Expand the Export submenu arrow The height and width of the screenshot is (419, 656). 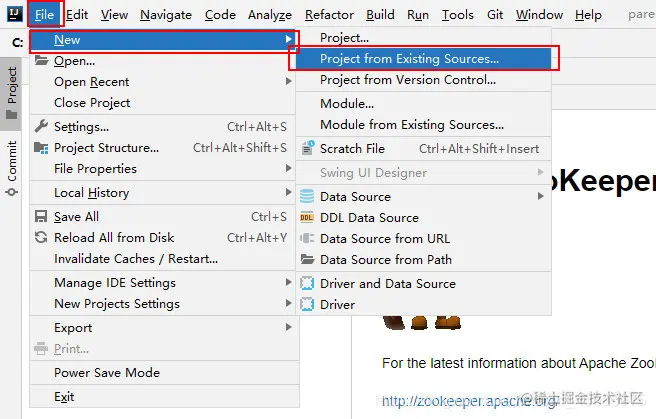pyautogui.click(x=288, y=327)
